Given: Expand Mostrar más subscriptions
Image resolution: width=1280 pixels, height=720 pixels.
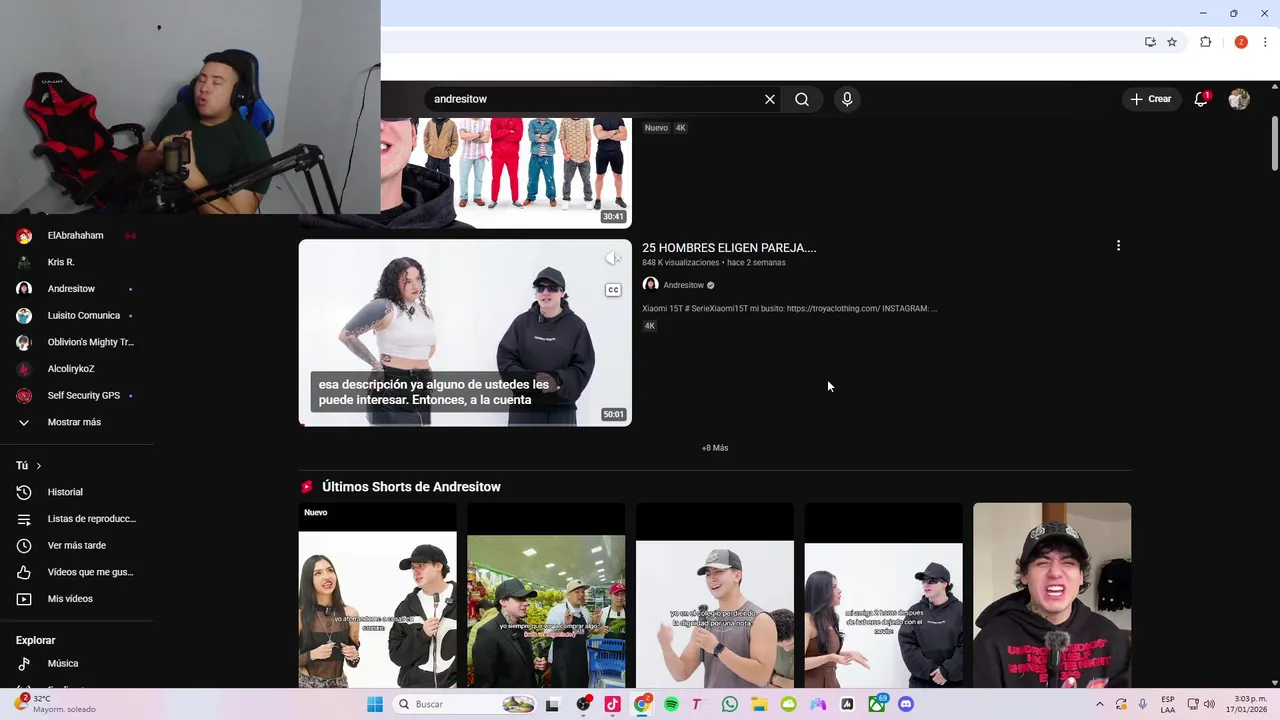Looking at the screenshot, I should (76, 422).
